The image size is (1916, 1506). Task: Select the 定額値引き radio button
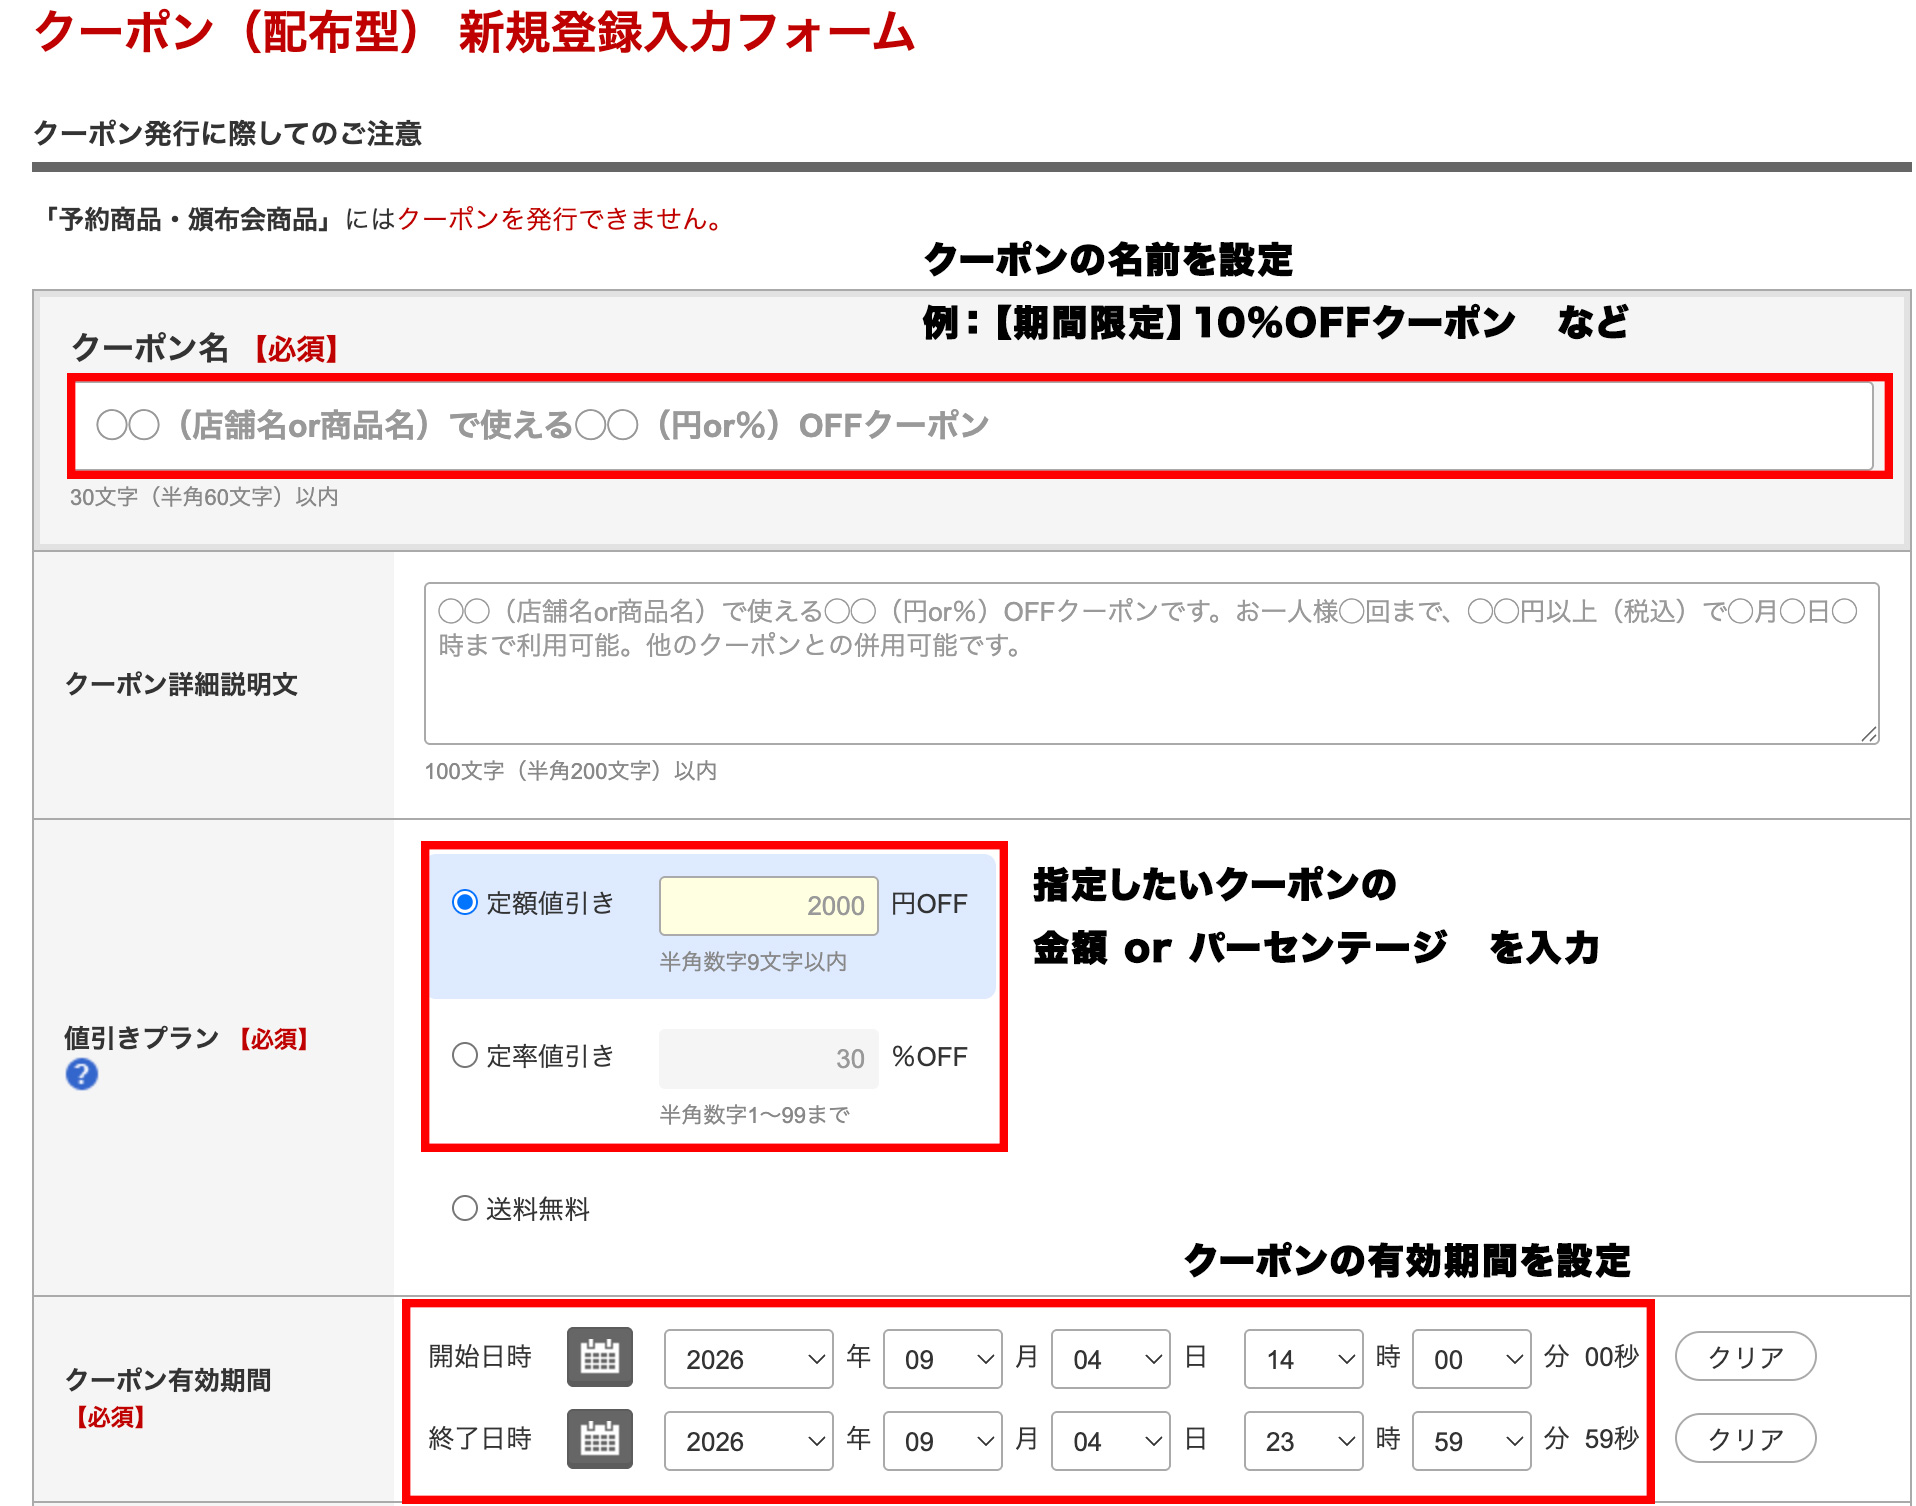465,902
